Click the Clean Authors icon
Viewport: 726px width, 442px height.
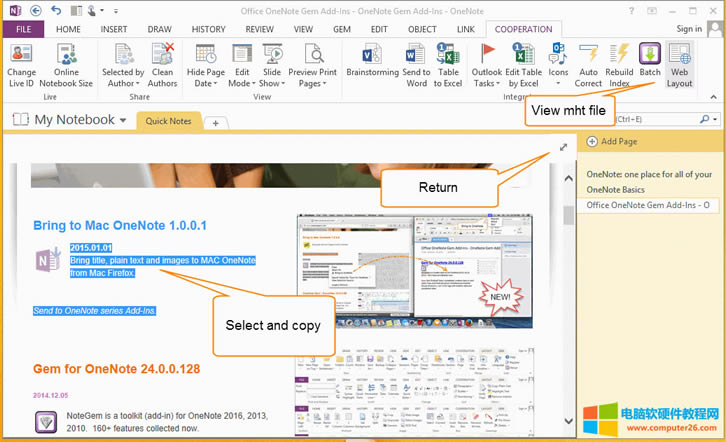pos(162,57)
